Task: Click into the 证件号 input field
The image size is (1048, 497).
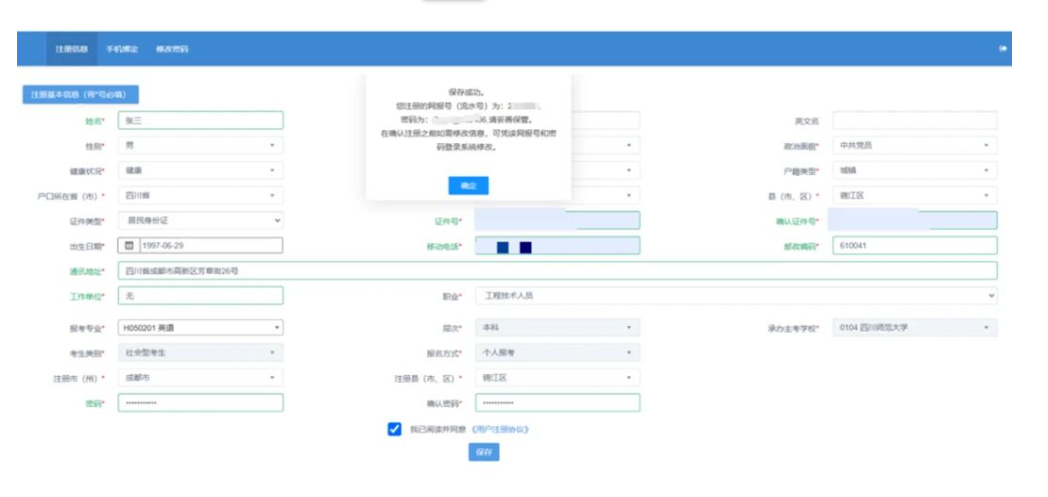Action: (557, 220)
